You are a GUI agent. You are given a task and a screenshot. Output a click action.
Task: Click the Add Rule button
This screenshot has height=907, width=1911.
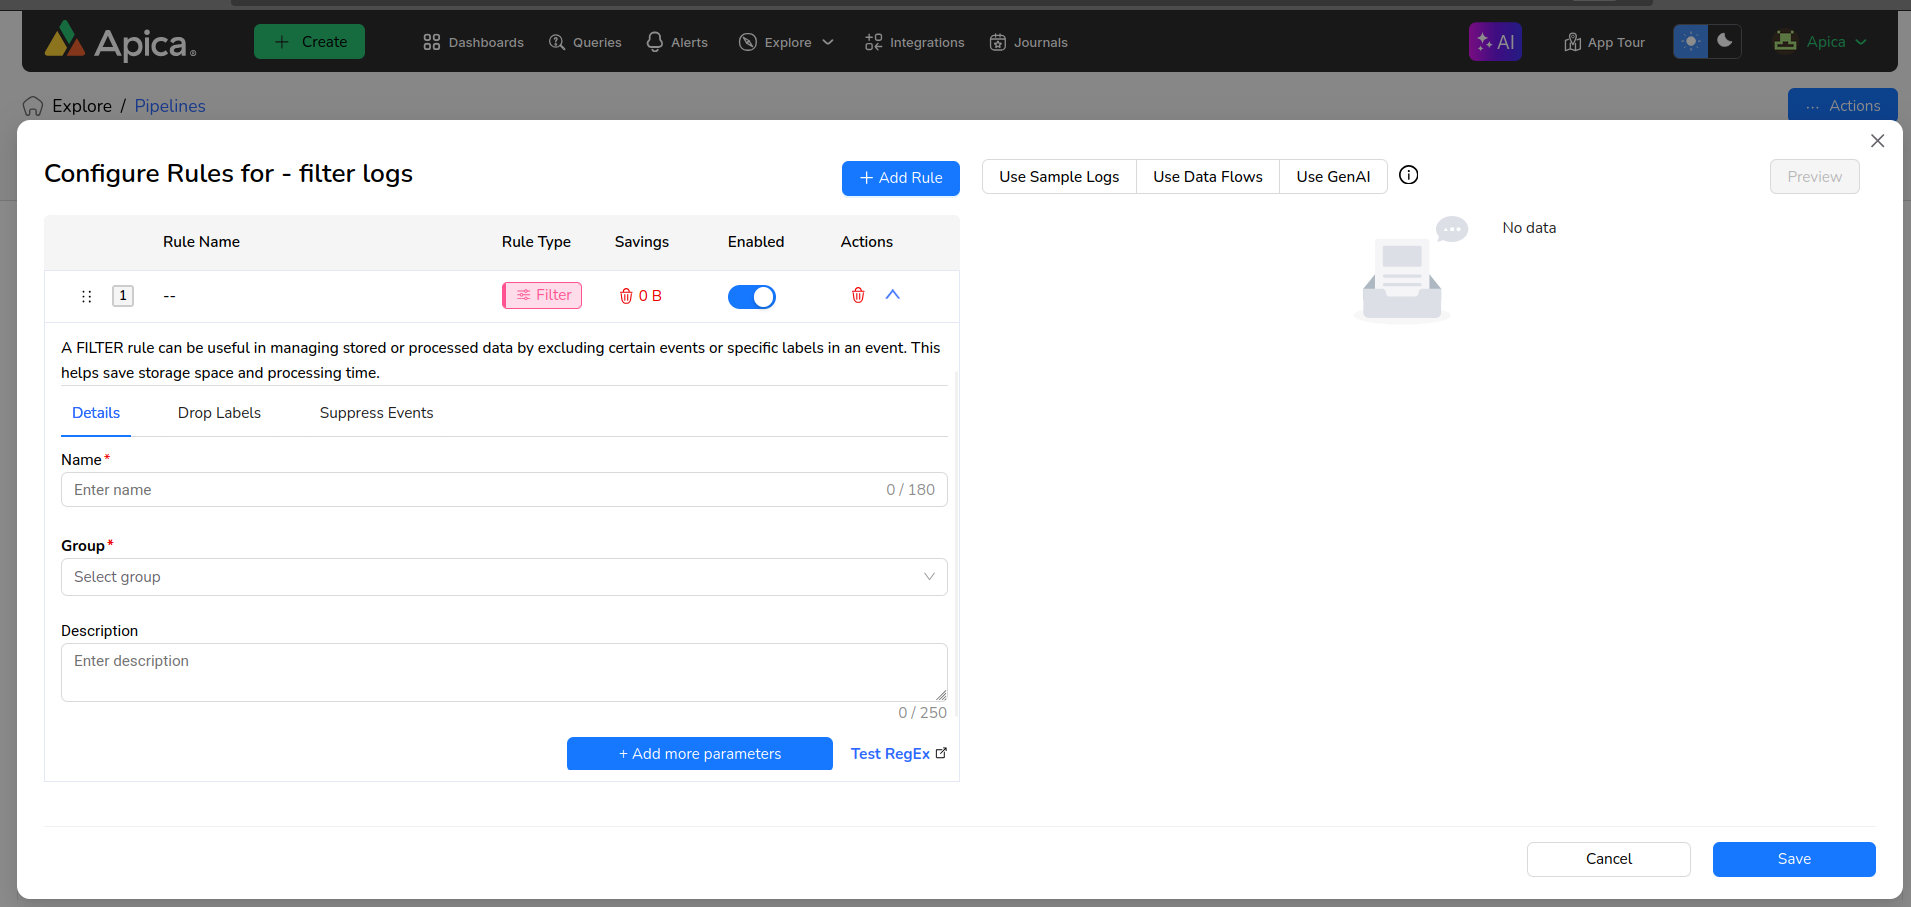click(900, 178)
